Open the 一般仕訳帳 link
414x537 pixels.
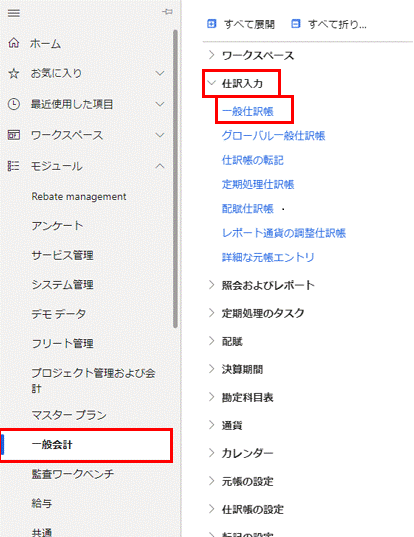click(248, 111)
